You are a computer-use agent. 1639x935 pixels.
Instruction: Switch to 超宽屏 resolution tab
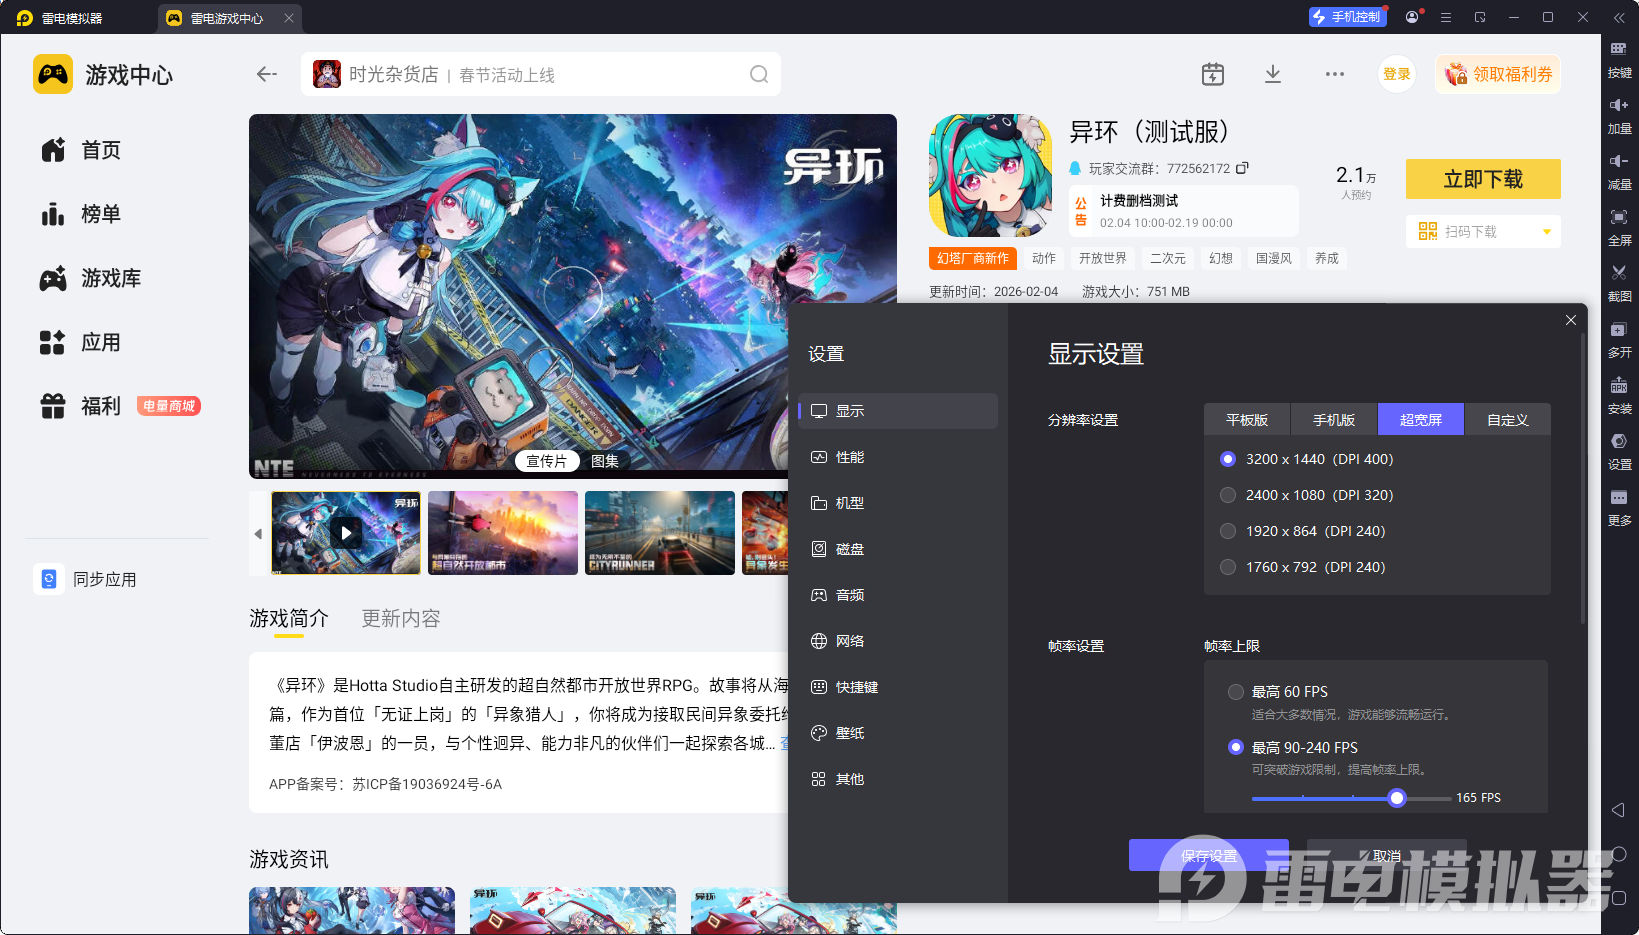(1421, 420)
